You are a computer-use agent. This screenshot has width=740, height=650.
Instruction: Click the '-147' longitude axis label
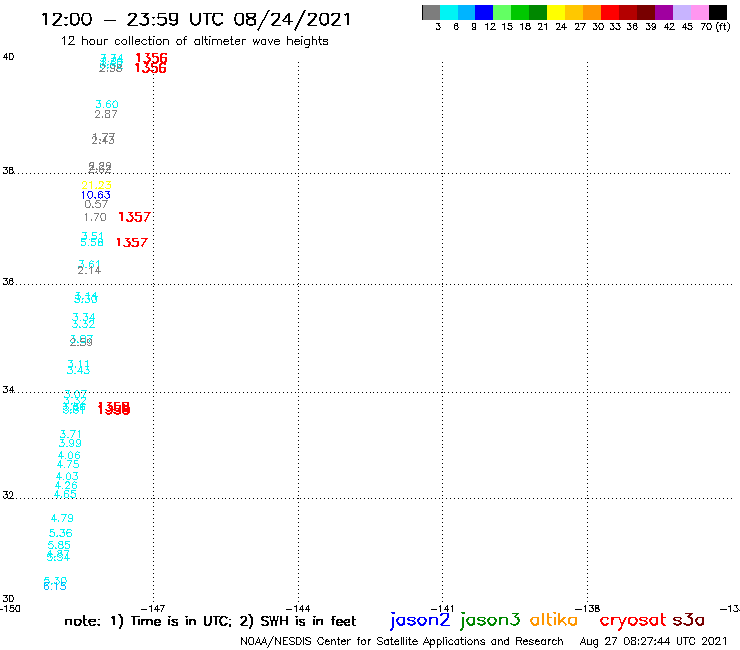point(153,609)
